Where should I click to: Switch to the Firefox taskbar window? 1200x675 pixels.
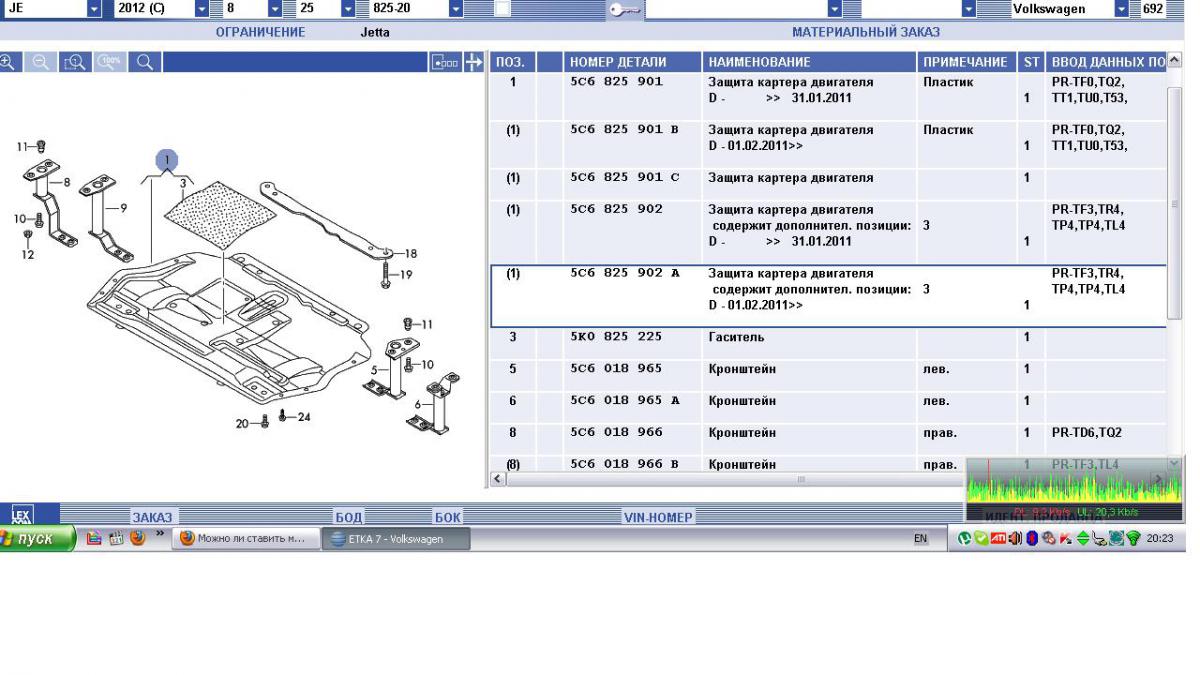[x=245, y=539]
